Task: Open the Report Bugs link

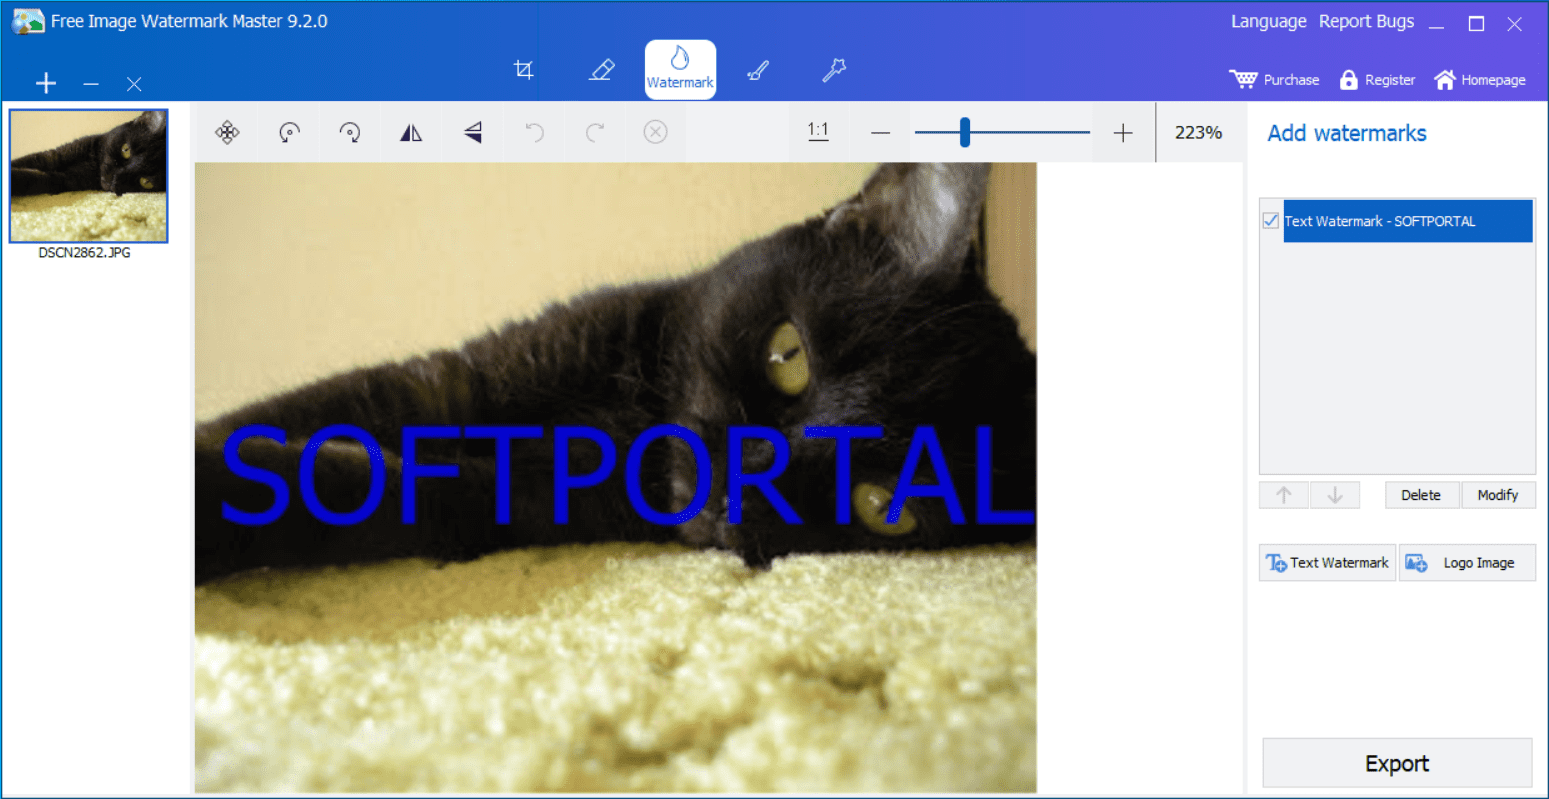Action: point(1366,22)
